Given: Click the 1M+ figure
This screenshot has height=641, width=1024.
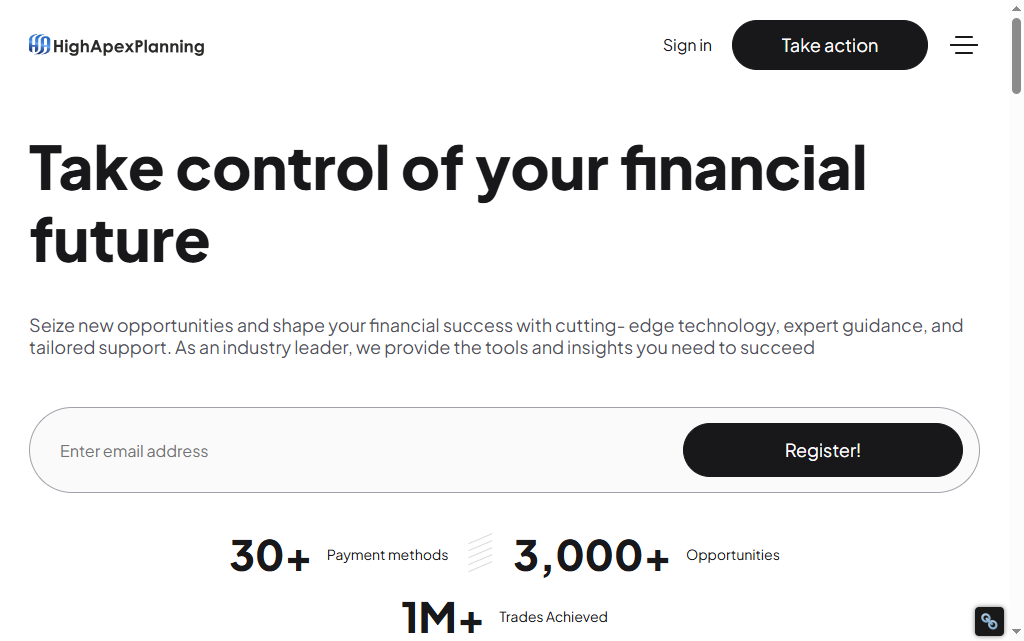Looking at the screenshot, I should (441, 618).
